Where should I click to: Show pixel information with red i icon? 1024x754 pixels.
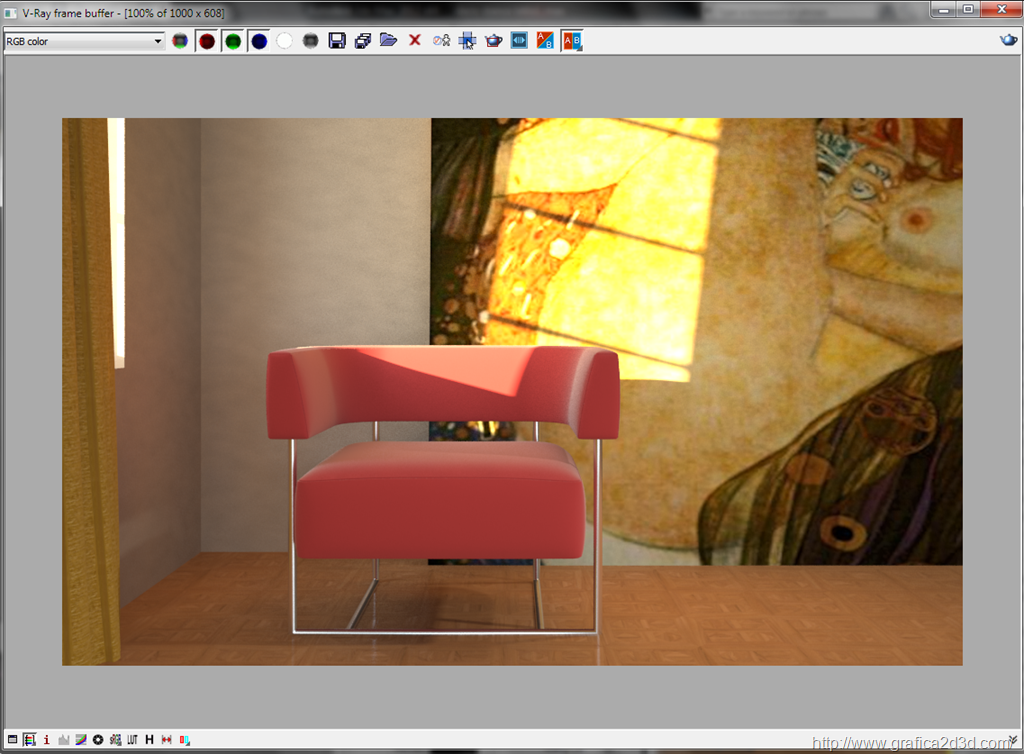(x=46, y=740)
